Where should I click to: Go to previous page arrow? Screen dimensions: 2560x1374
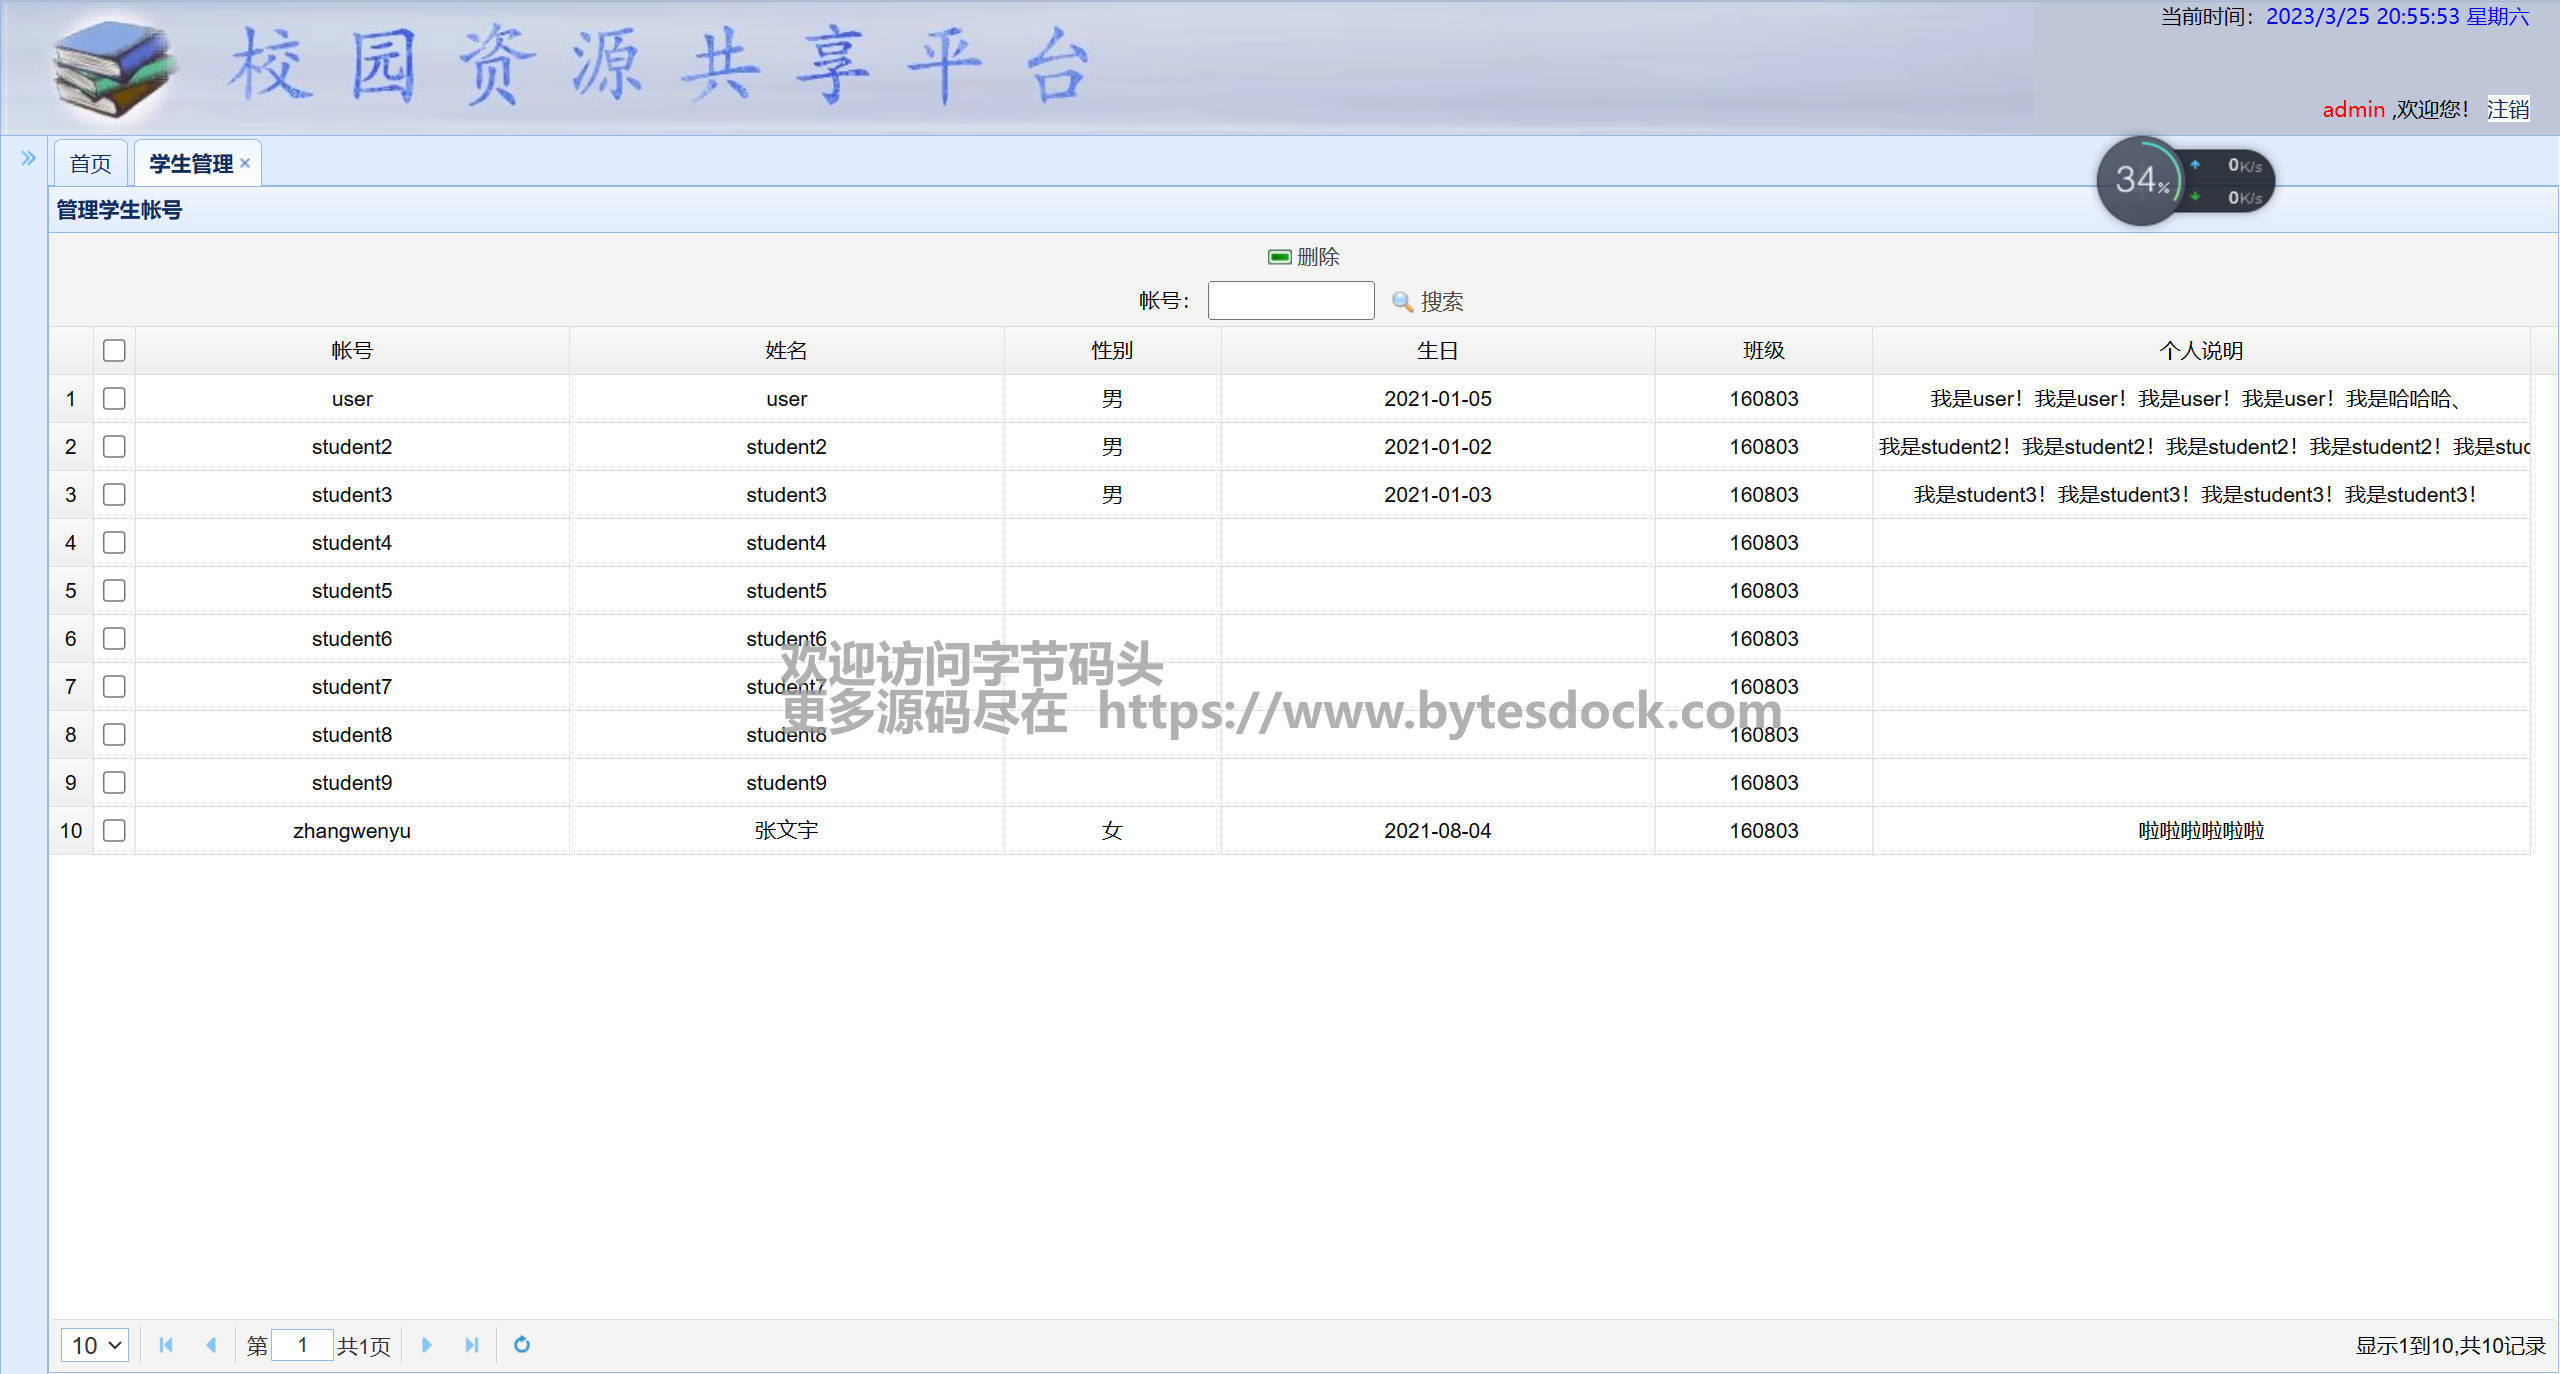point(211,1345)
